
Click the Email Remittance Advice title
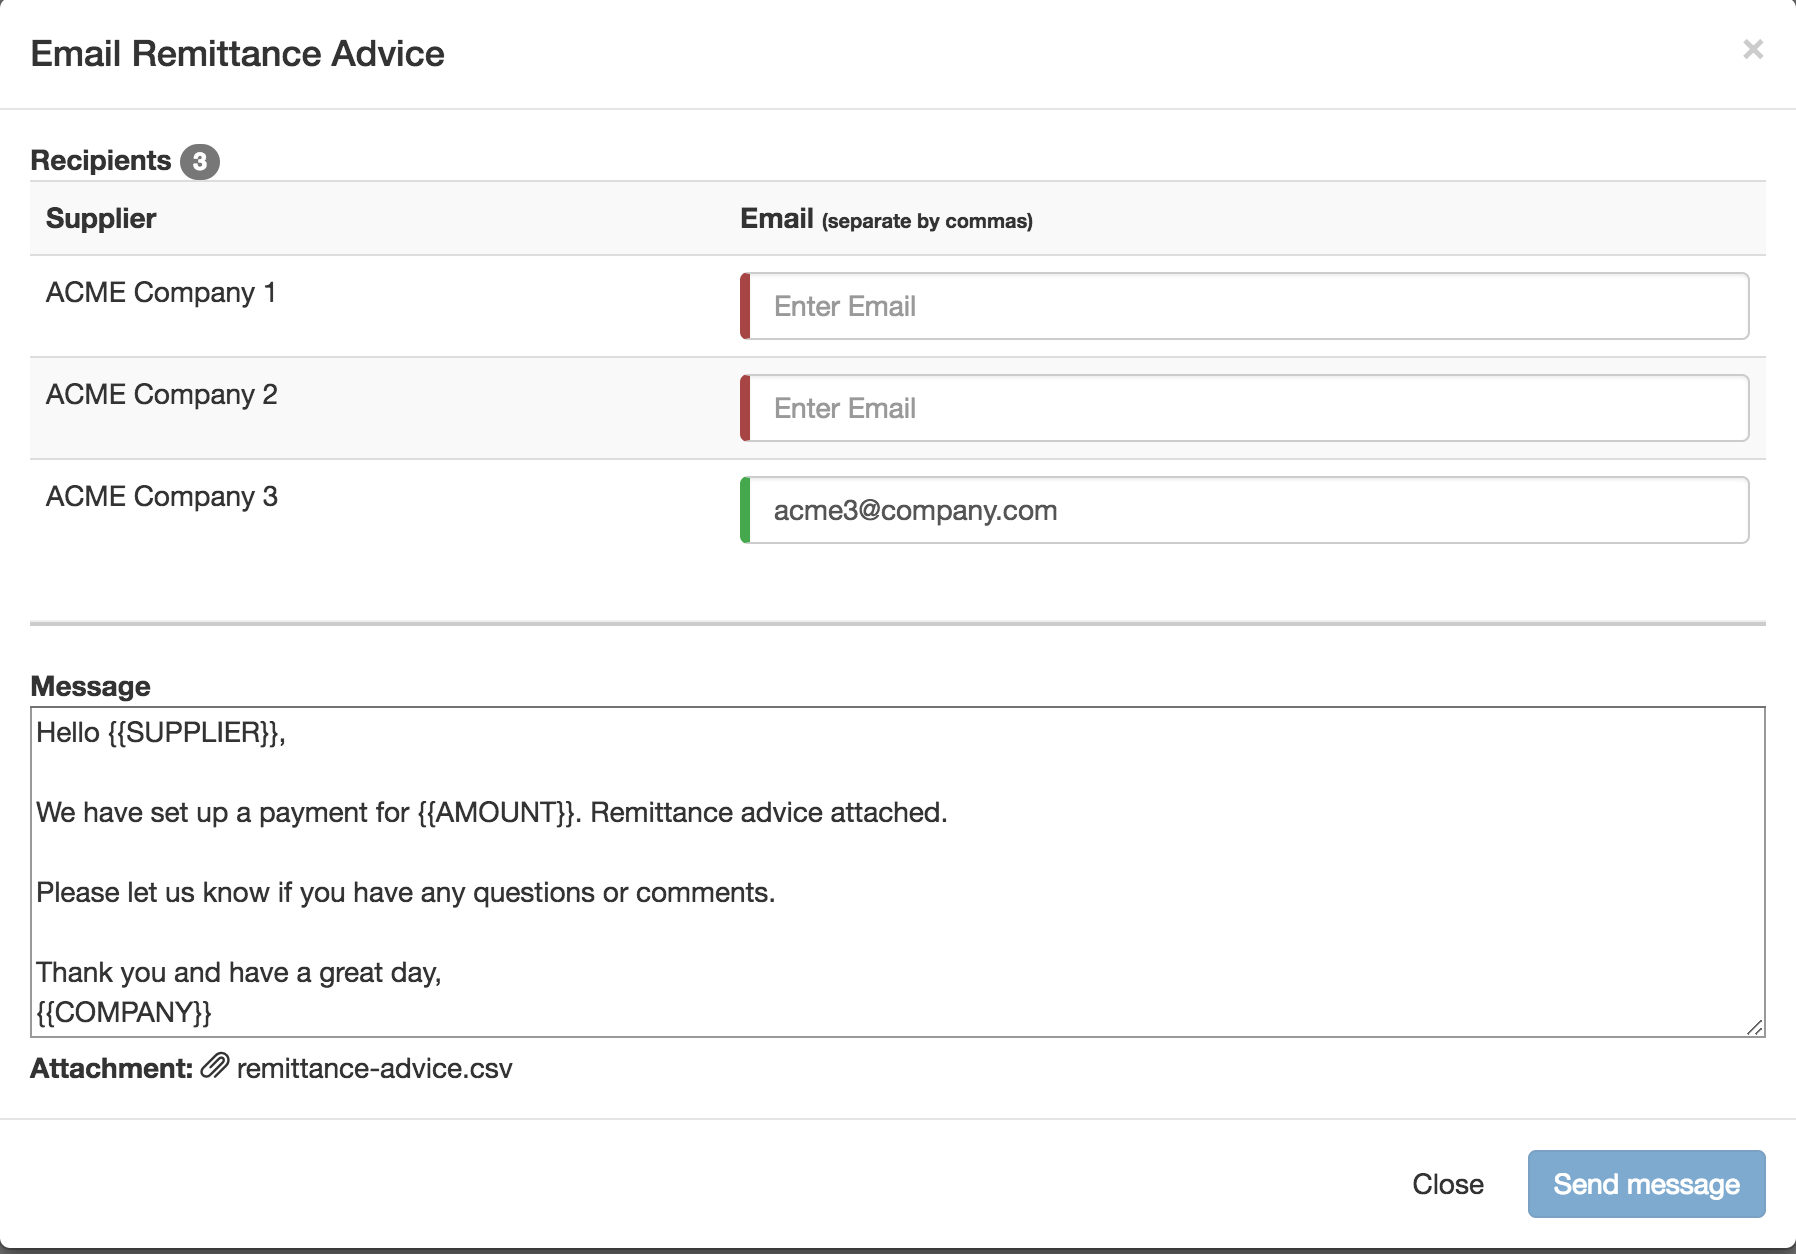pyautogui.click(x=237, y=53)
